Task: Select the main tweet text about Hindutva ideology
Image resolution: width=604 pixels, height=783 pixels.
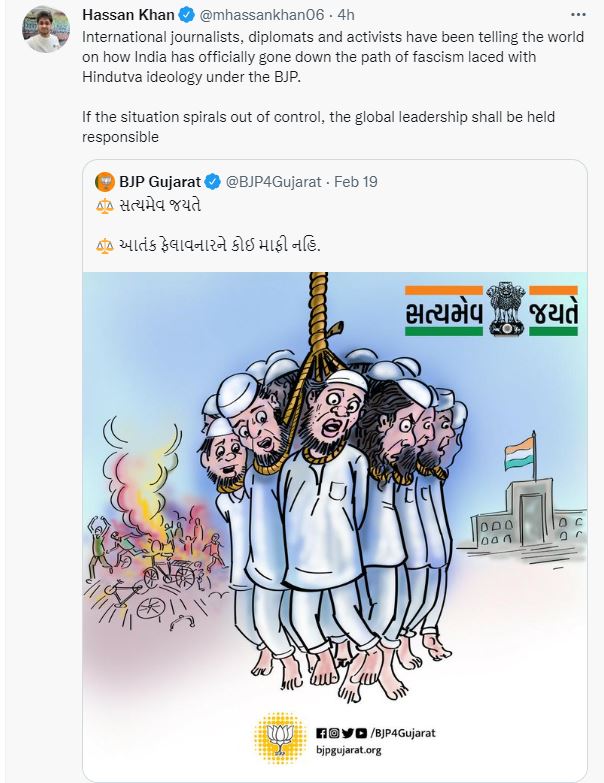Action: click(x=333, y=57)
